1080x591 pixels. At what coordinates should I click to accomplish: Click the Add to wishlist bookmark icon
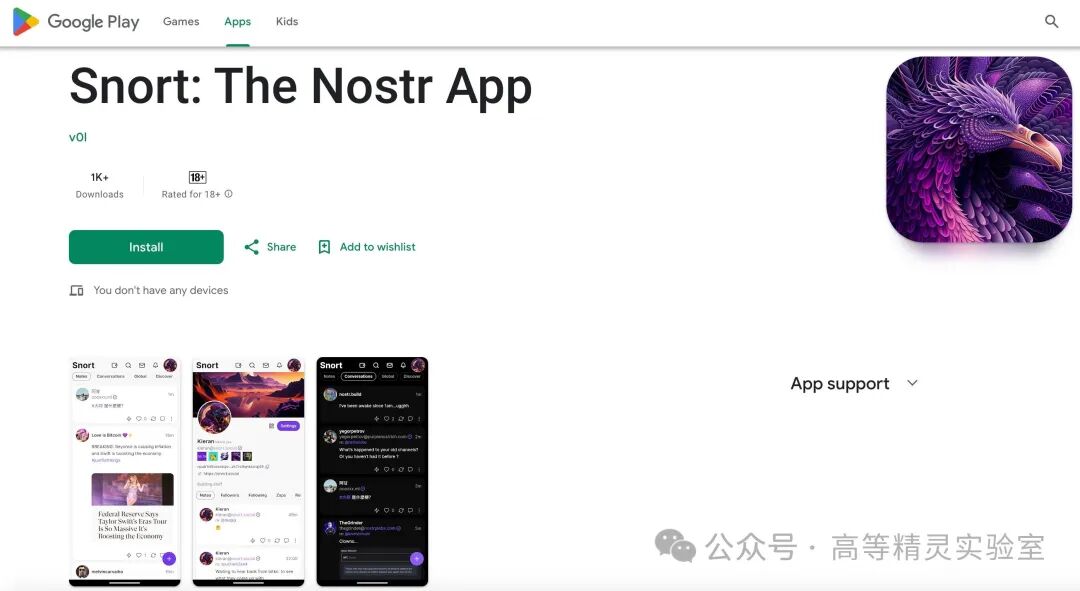point(324,247)
